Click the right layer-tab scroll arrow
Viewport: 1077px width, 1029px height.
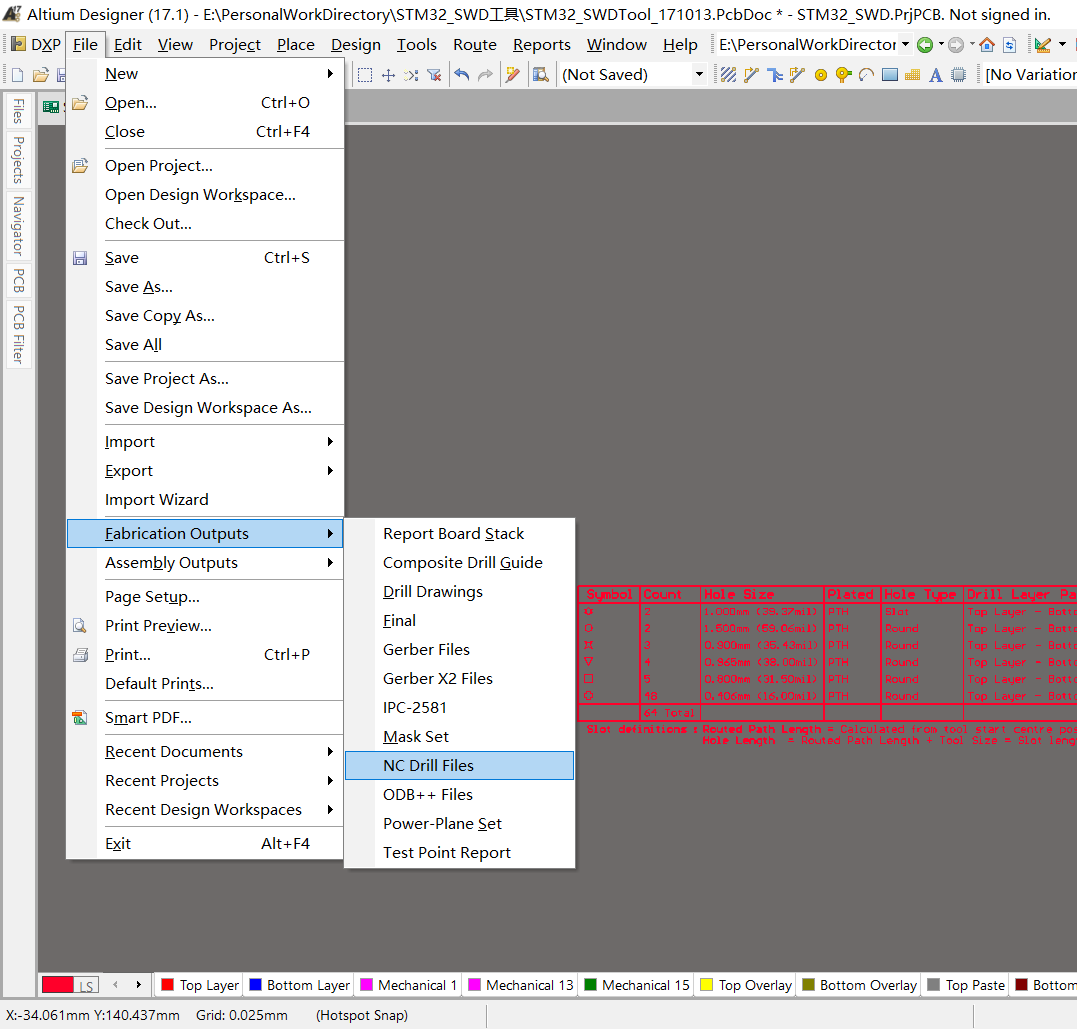pos(139,984)
